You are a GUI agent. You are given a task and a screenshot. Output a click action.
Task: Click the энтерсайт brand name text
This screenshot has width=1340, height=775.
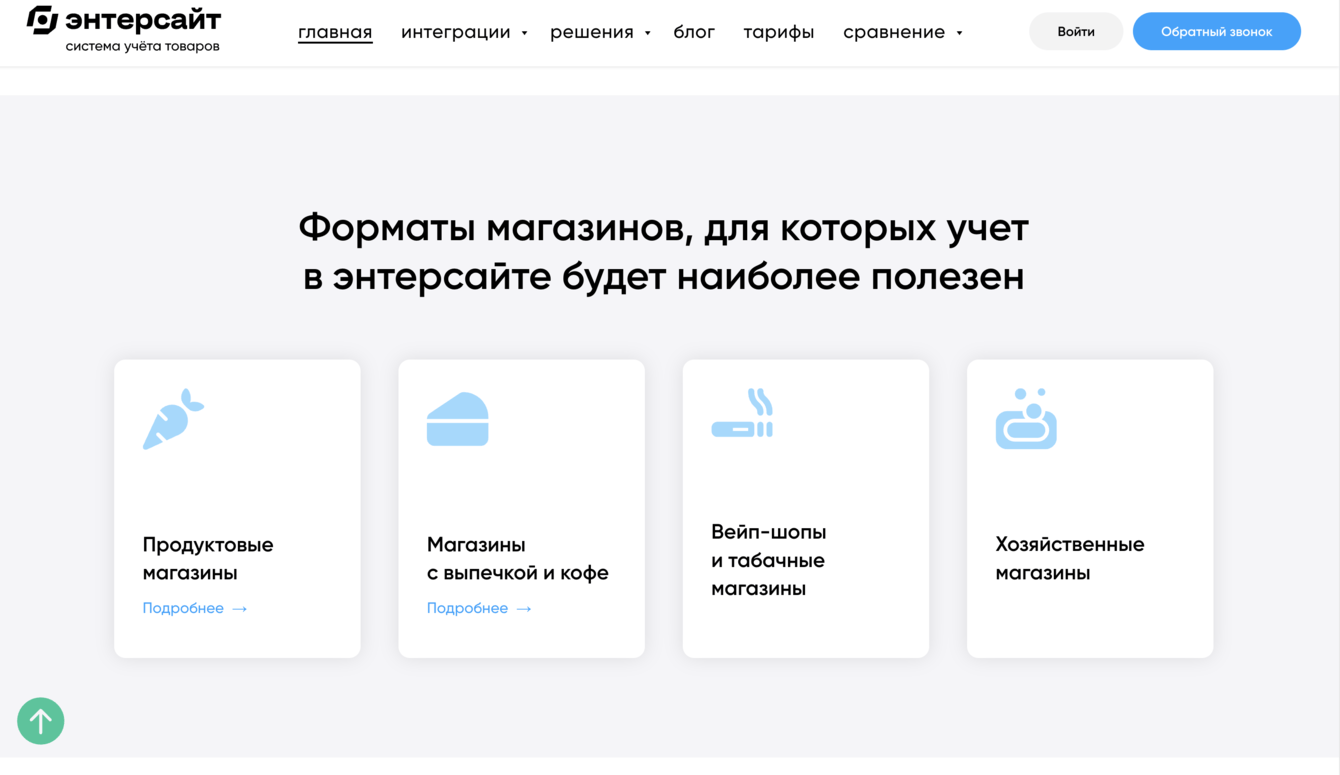[x=143, y=20]
